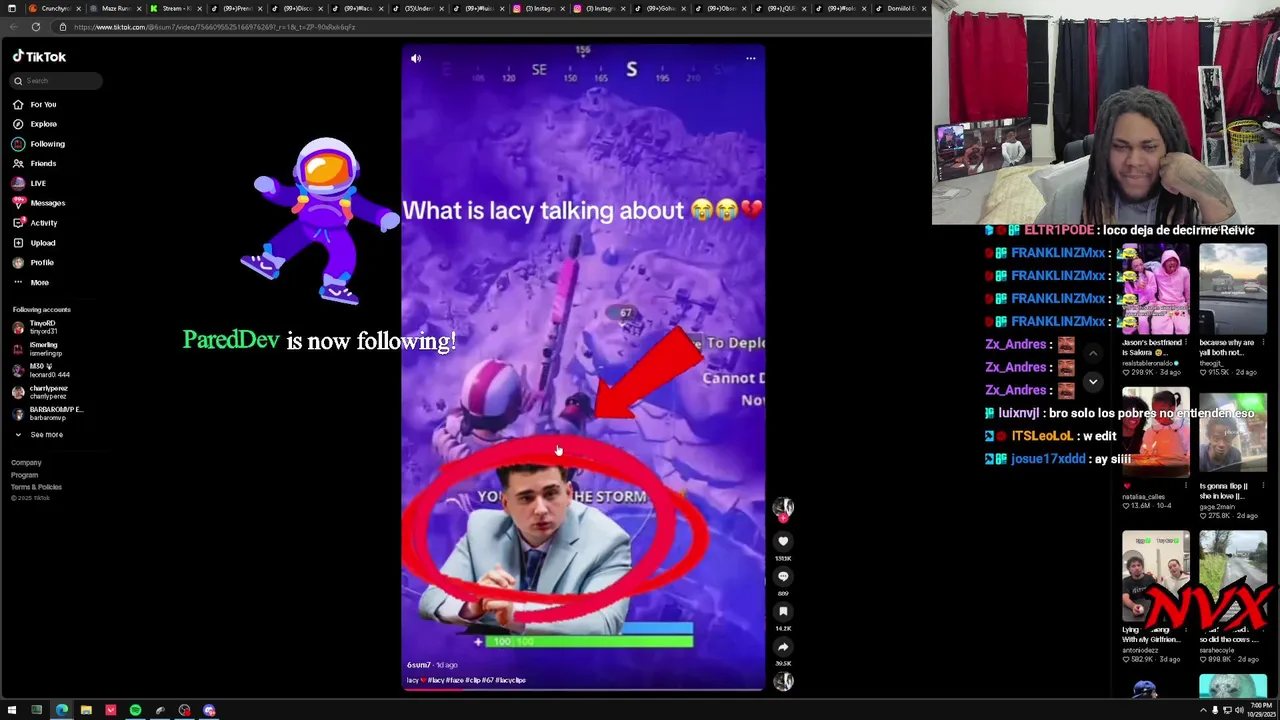
Task: Open the sarahecoyle road video thumbnail
Action: [1232, 577]
